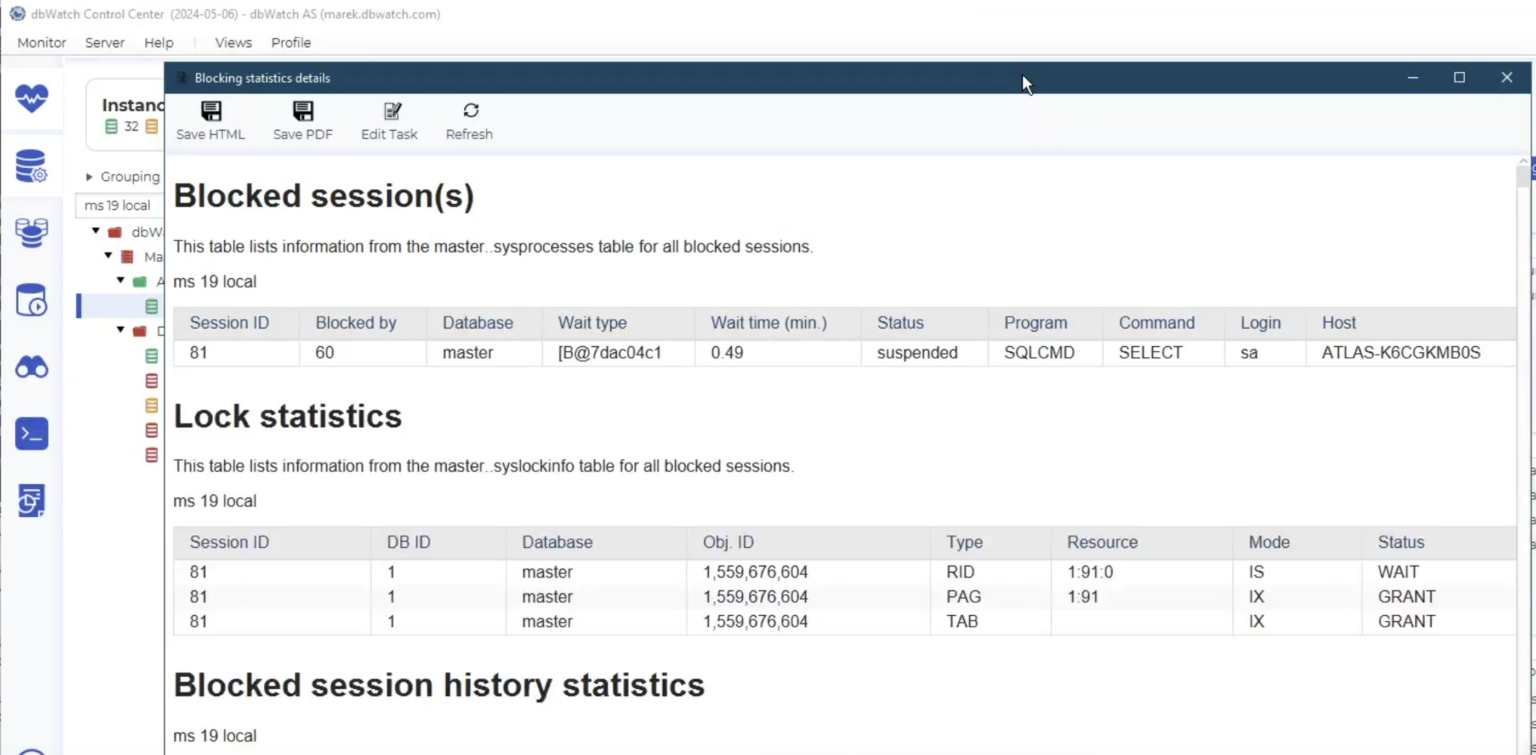Click the stacked-databases farm icon in sidebar

[x=31, y=232]
